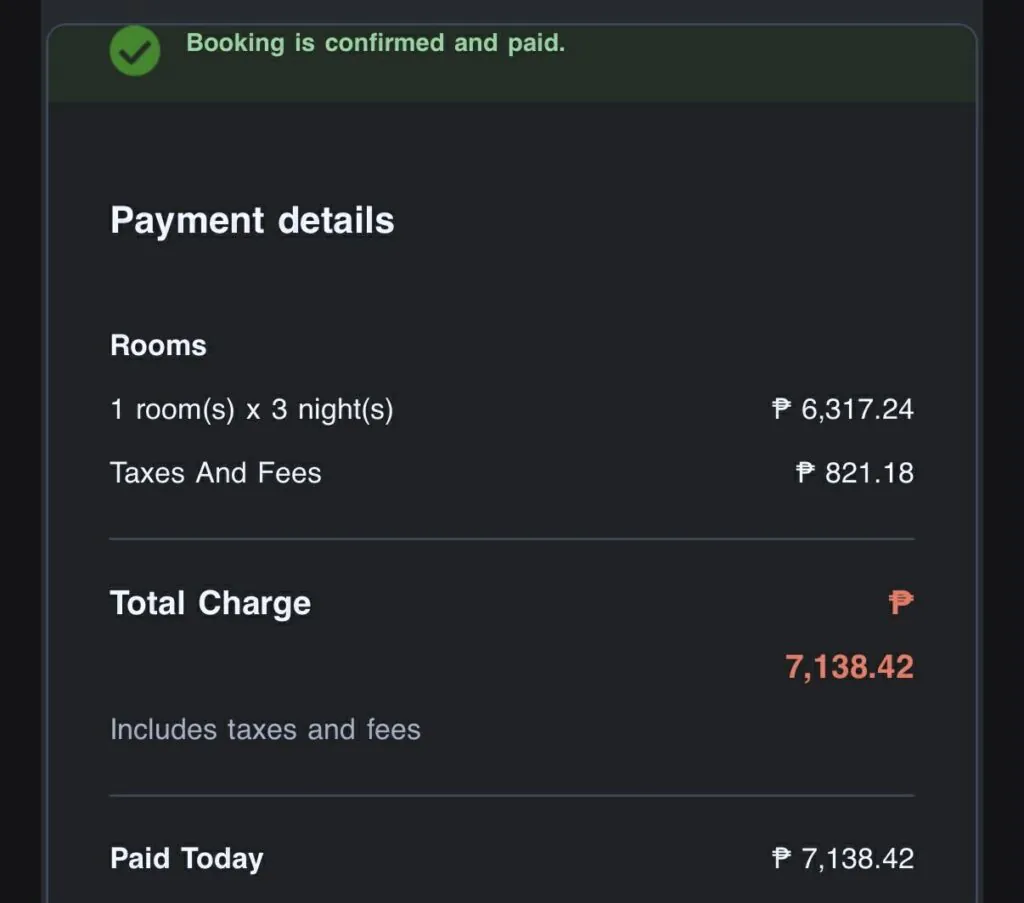Click the orange peso sign under Total Charge
This screenshot has height=903, width=1024.
[901, 603]
